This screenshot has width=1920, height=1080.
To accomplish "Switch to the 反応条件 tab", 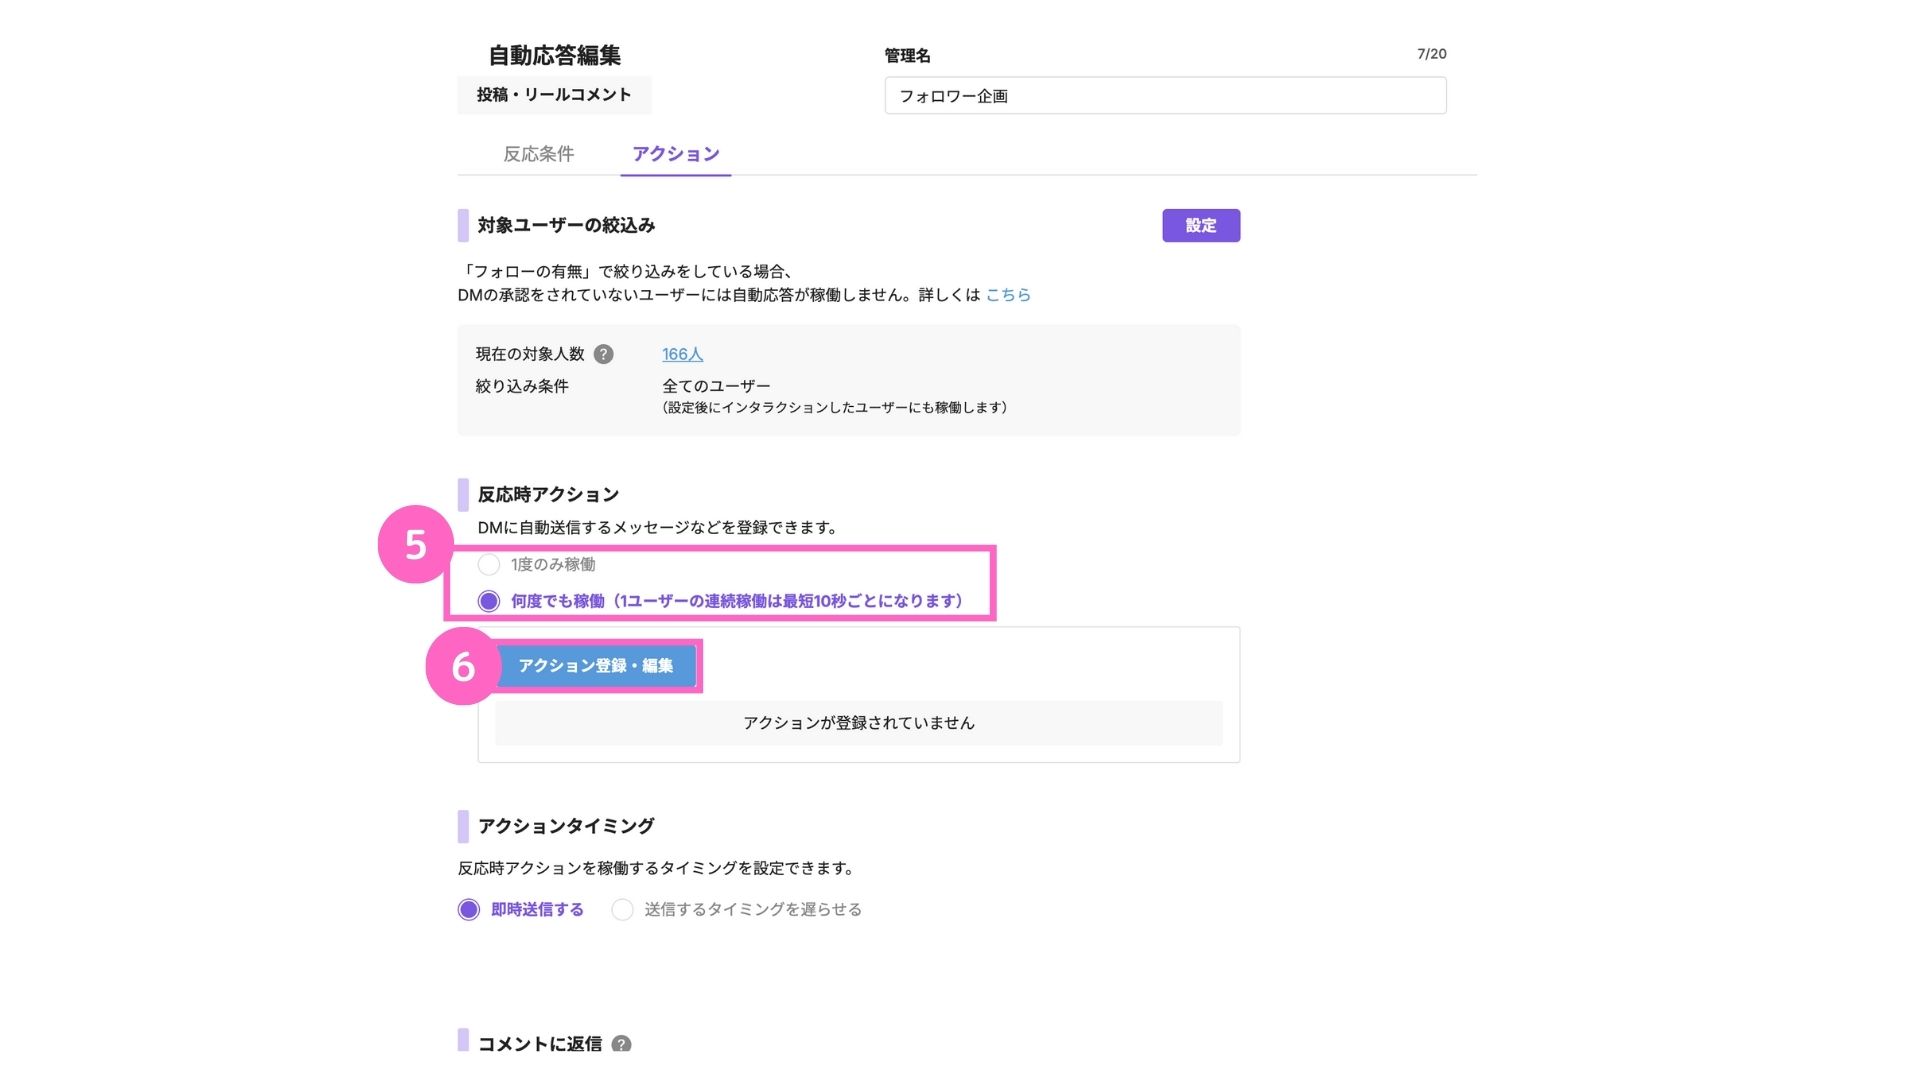I will 539,154.
